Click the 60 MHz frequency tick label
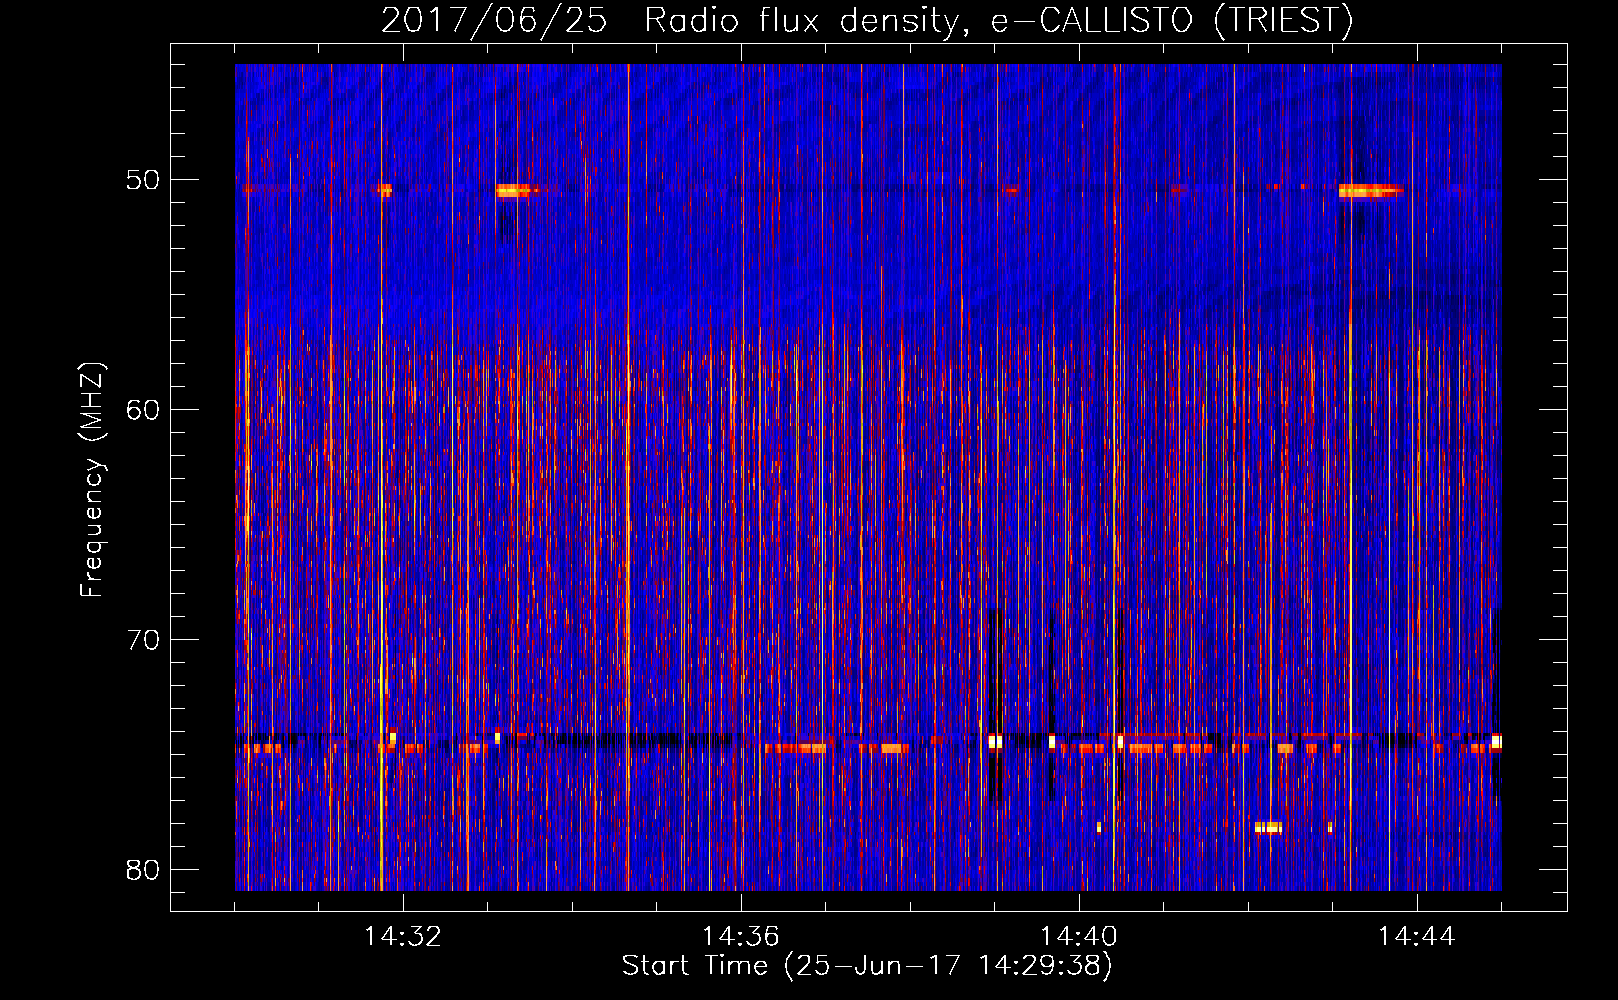This screenshot has height=1000, width=1618. point(143,410)
